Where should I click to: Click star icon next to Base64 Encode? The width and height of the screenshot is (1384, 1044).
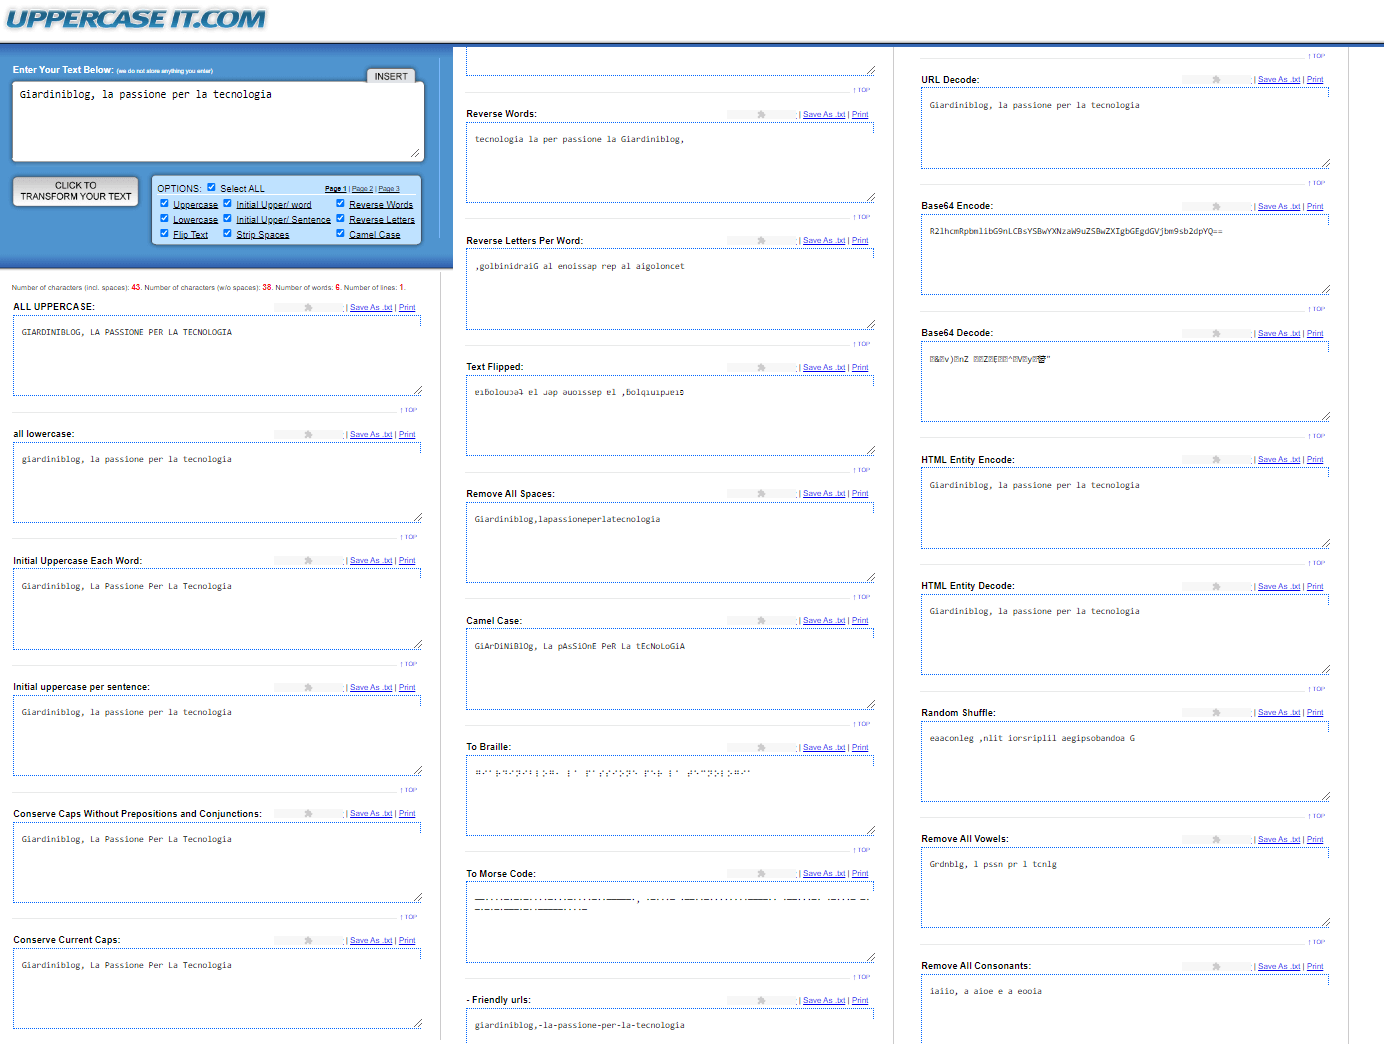[x=1216, y=207]
